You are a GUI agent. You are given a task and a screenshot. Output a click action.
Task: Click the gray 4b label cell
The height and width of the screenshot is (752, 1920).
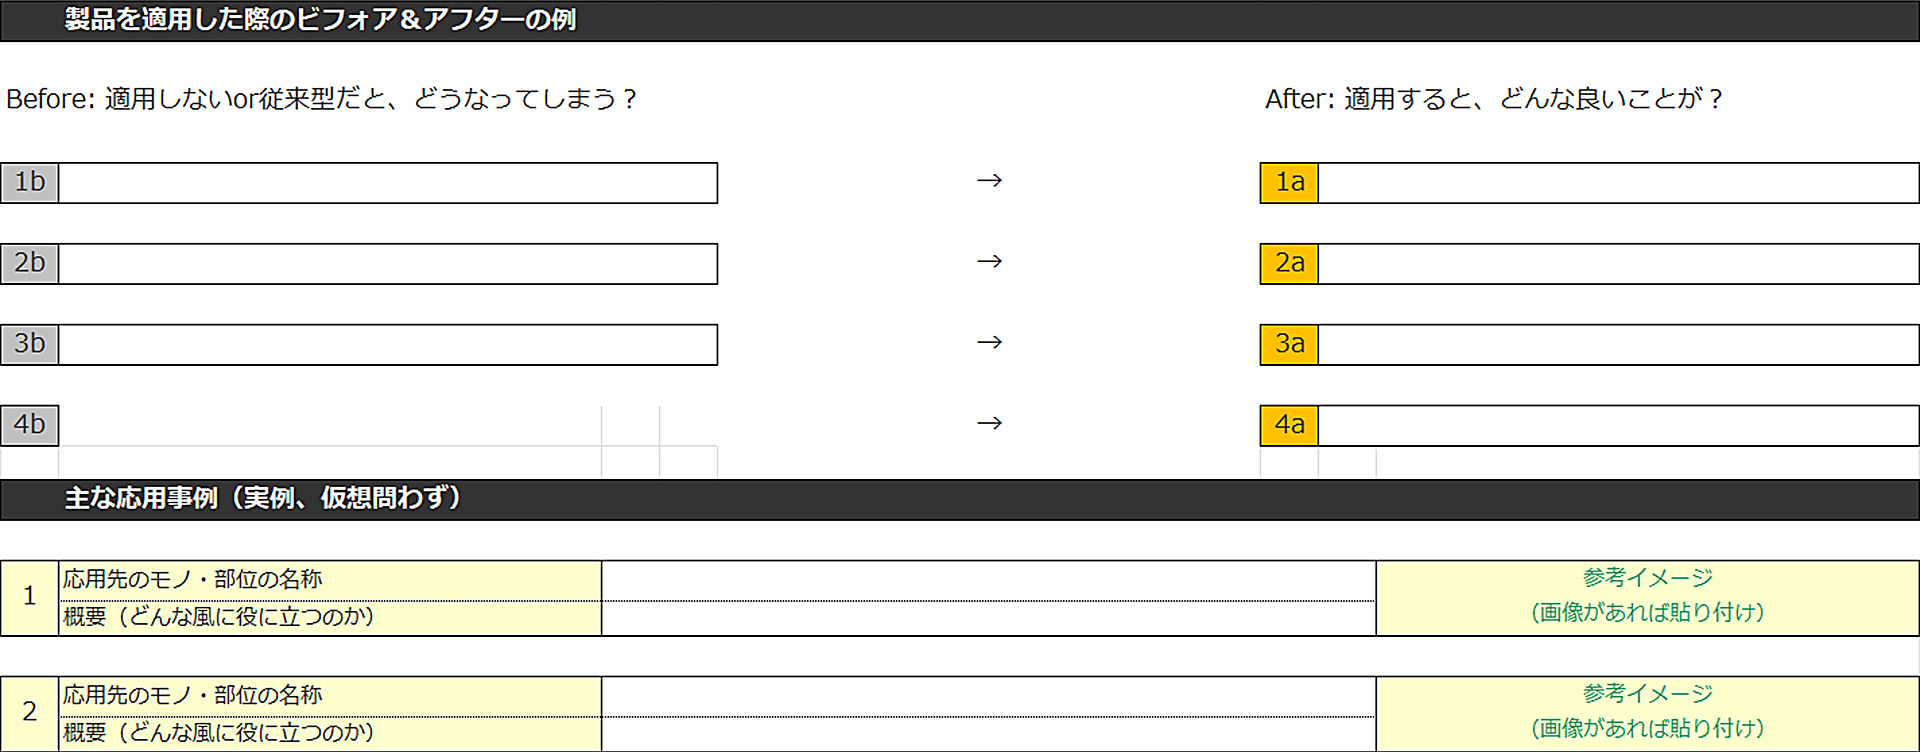point(30,426)
